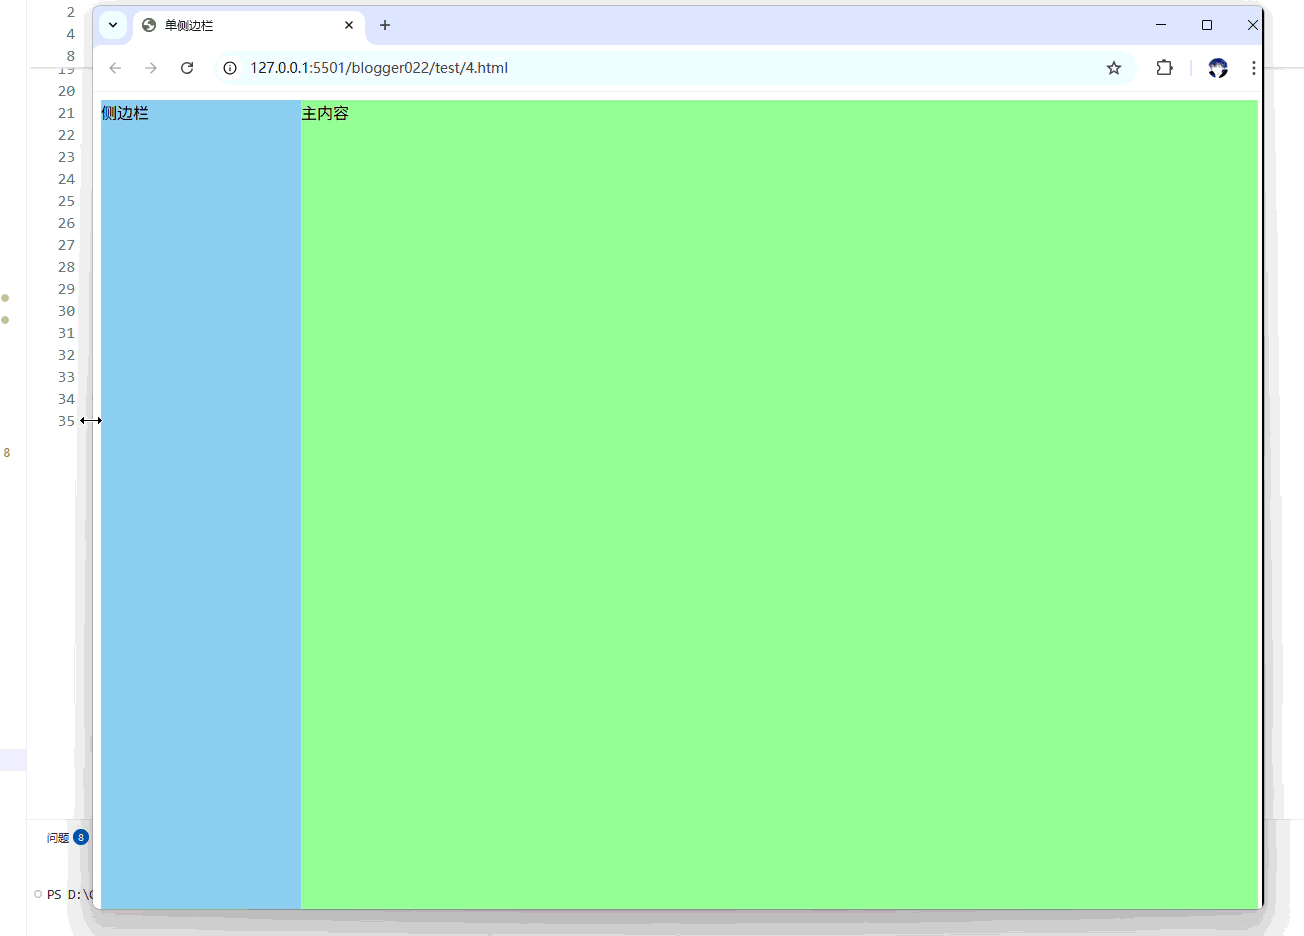Image resolution: width=1304 pixels, height=936 pixels.
Task: Click the 侧边栏 sidebar text
Action: (125, 113)
